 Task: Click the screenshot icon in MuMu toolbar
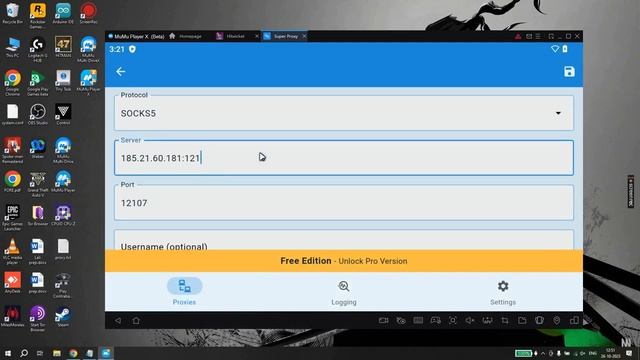[453, 321]
